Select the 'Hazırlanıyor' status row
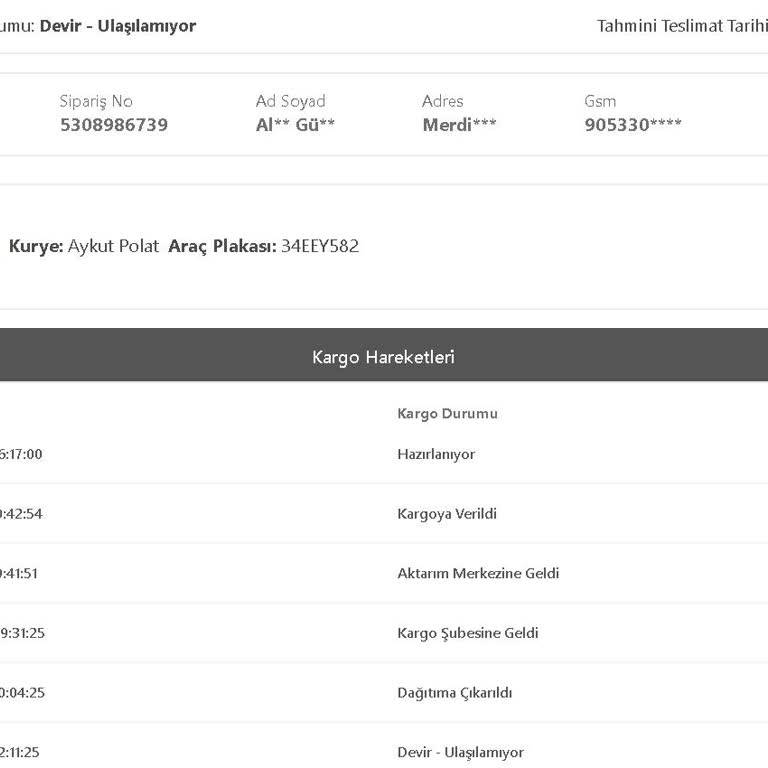Viewport: 768px width, 768px height. (384, 454)
